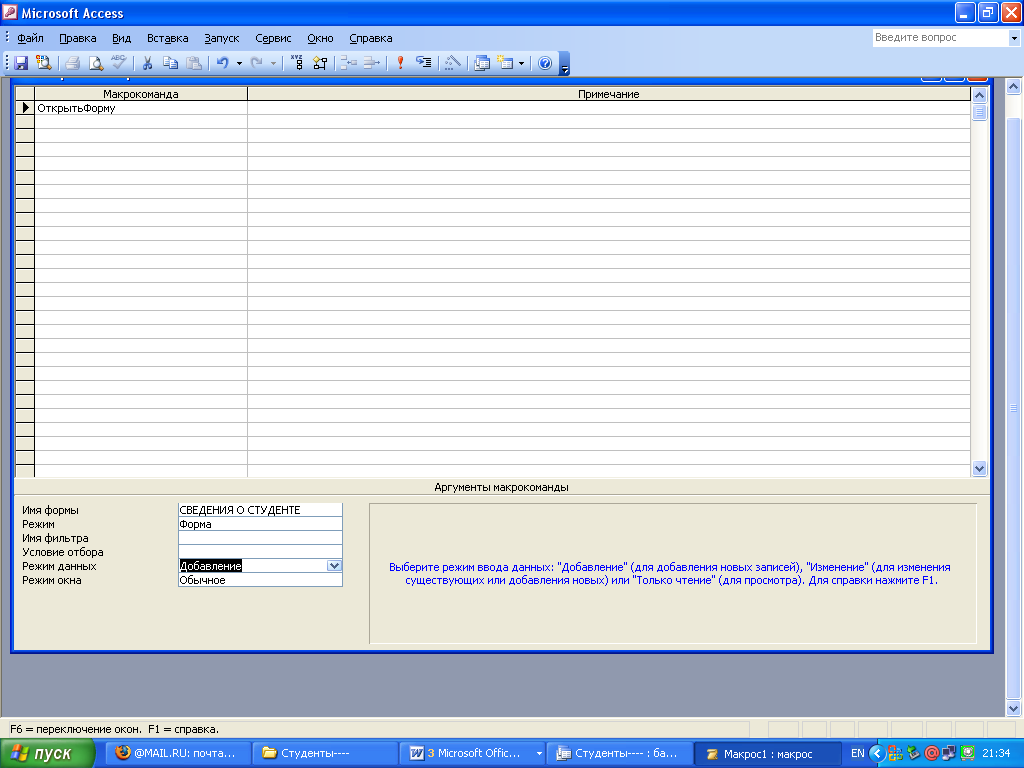Open the New Object dropdown arrow

[521, 63]
